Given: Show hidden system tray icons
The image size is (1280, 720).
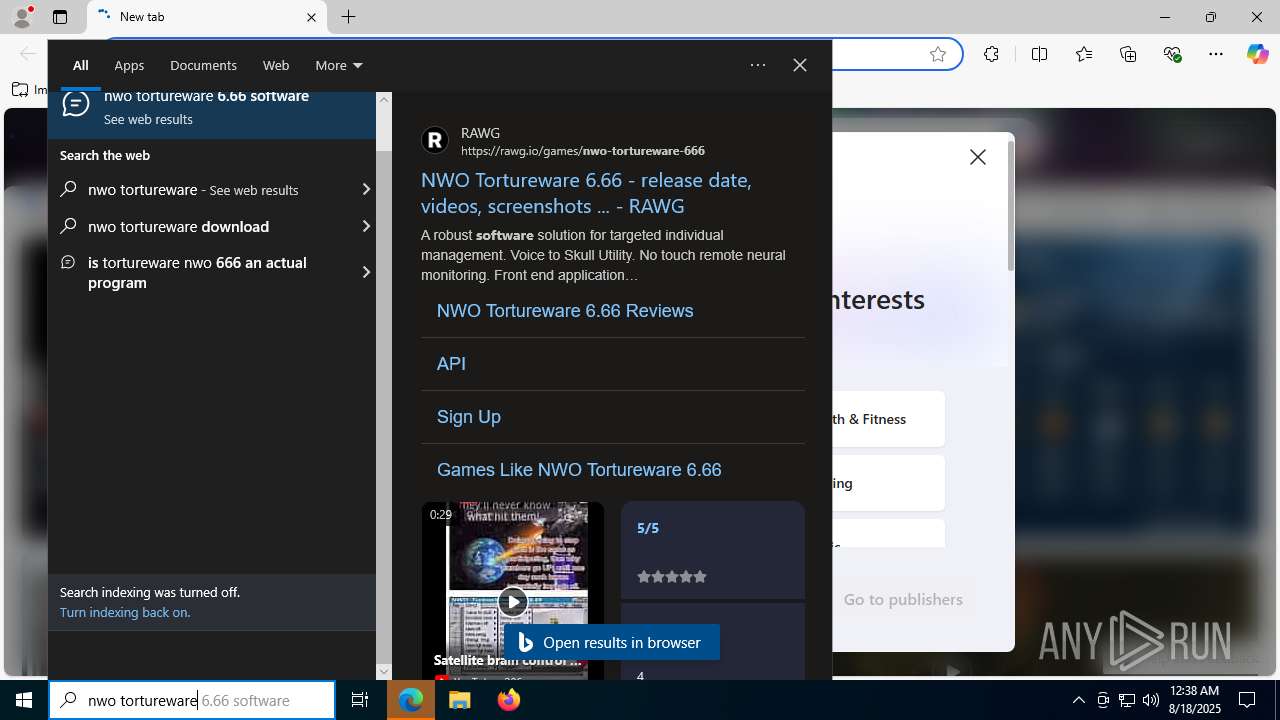Looking at the screenshot, I should (x=1078, y=700).
